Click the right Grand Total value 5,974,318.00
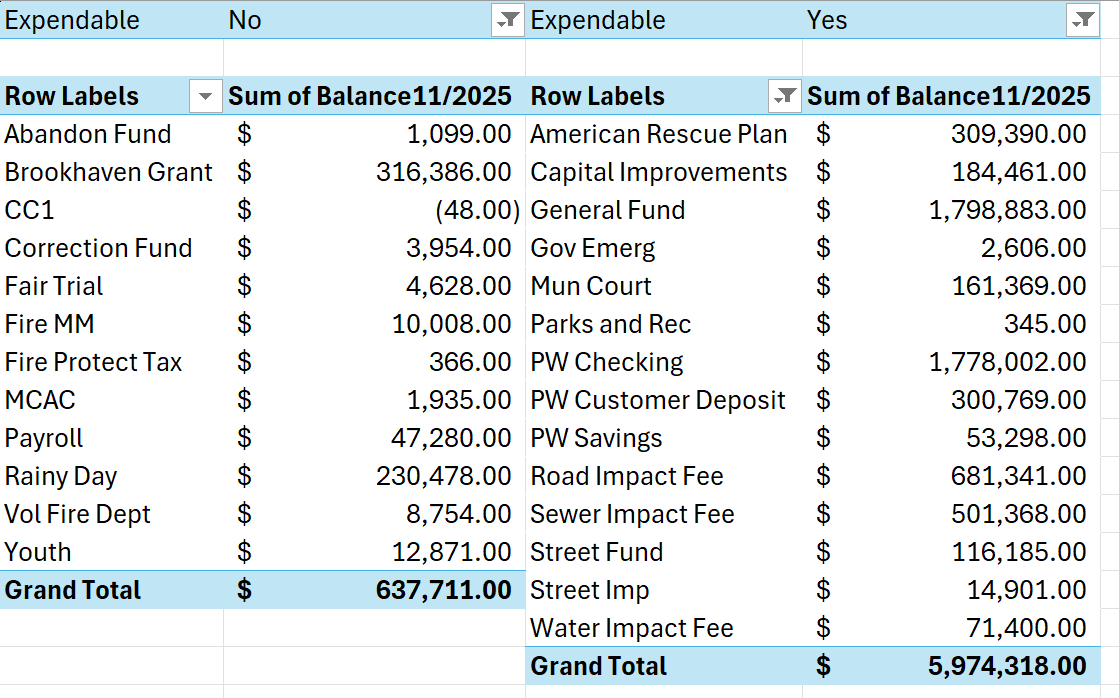The width and height of the screenshot is (1119, 698). 1007,666
